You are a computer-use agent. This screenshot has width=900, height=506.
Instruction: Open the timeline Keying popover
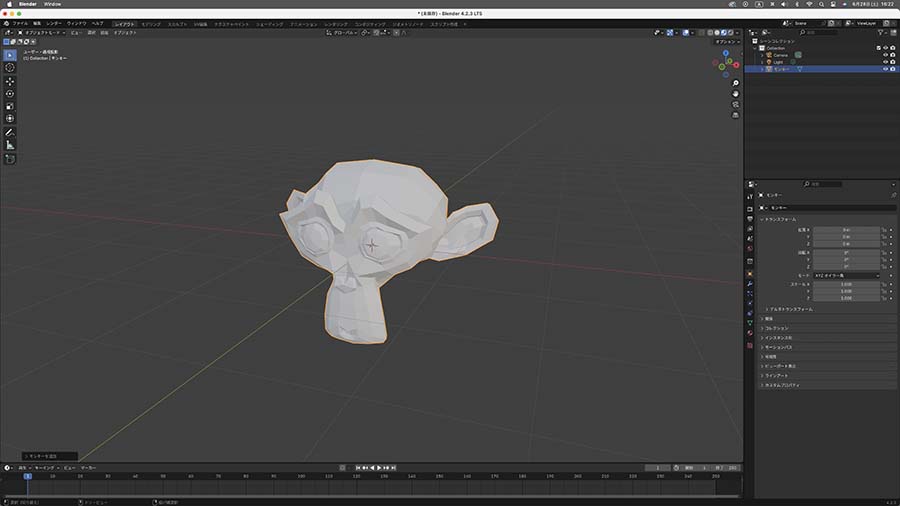(x=46, y=468)
